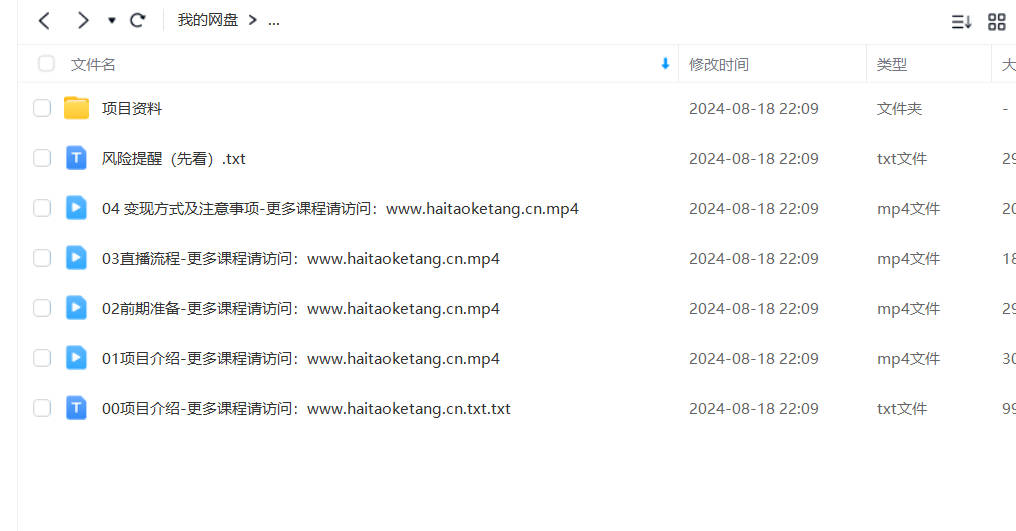Tick the checkbox for 项目资料 folder
The width and height of the screenshot is (1016, 531).
[42, 108]
